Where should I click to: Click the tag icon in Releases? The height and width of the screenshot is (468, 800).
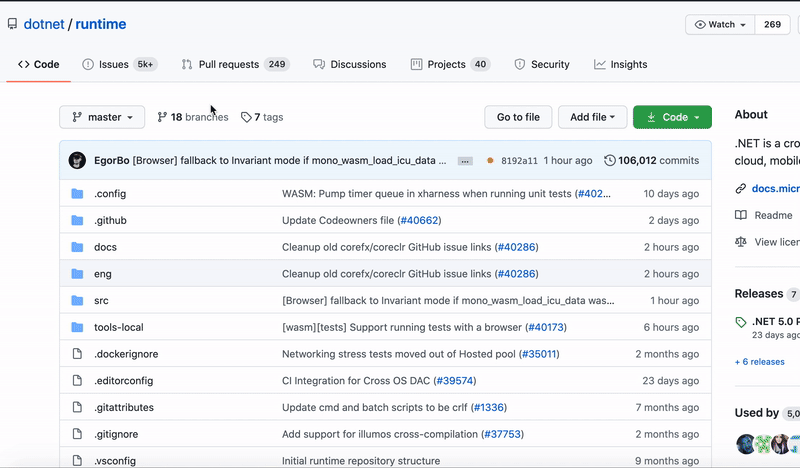[741, 322]
